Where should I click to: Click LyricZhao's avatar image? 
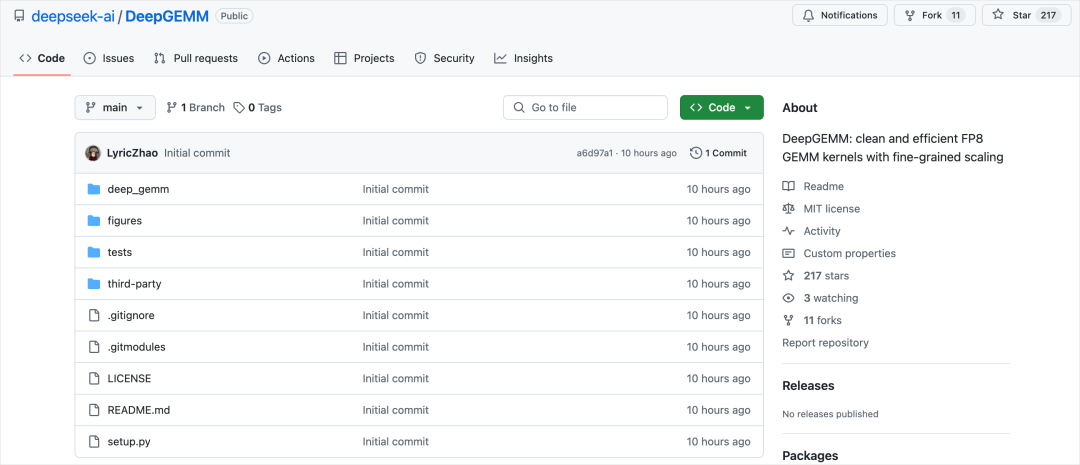tap(93, 153)
